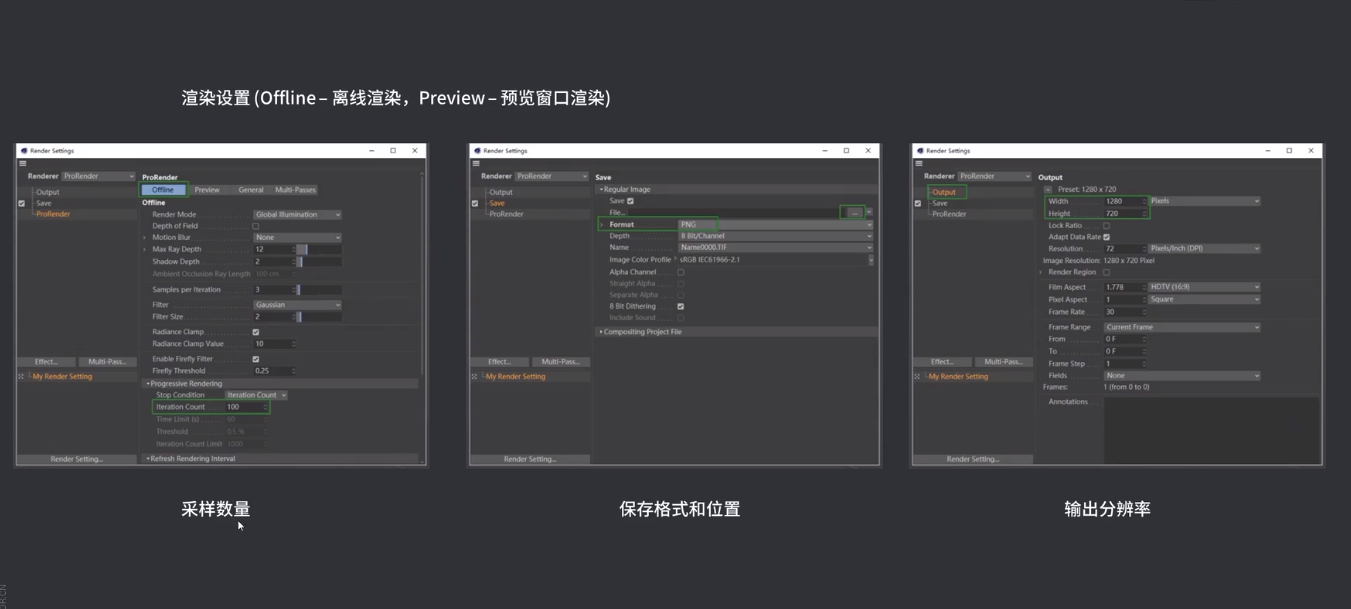The height and width of the screenshot is (609, 1351).
Task: Switch to the Preview tab
Action: (x=207, y=190)
